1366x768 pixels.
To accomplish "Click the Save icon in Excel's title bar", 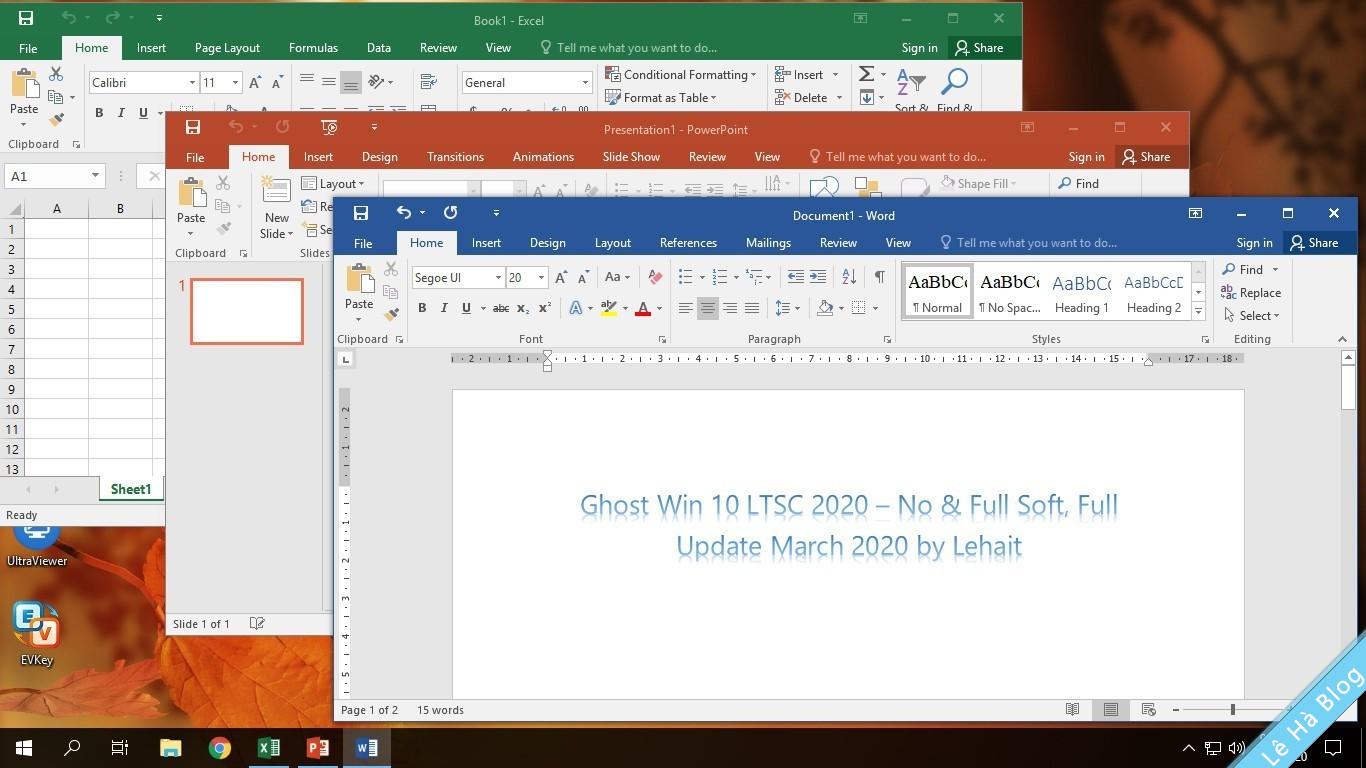I will point(26,18).
